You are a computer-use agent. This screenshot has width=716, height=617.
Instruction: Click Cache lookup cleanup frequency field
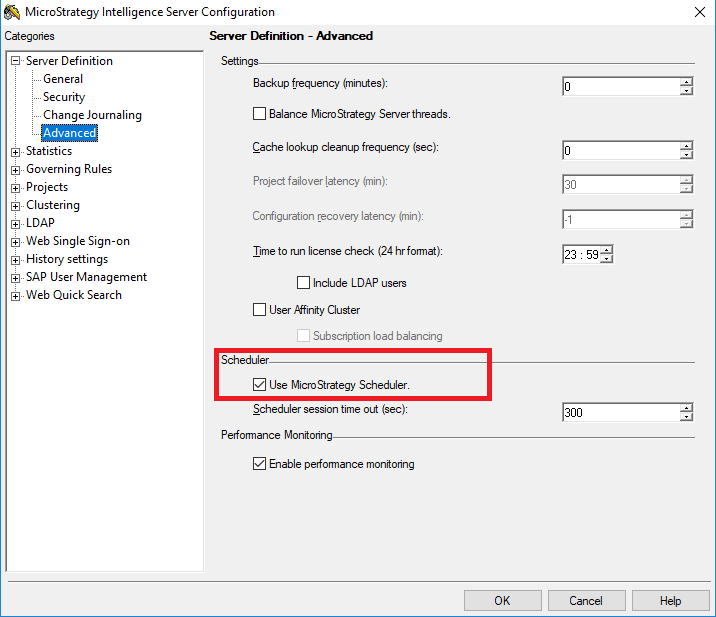coord(621,150)
